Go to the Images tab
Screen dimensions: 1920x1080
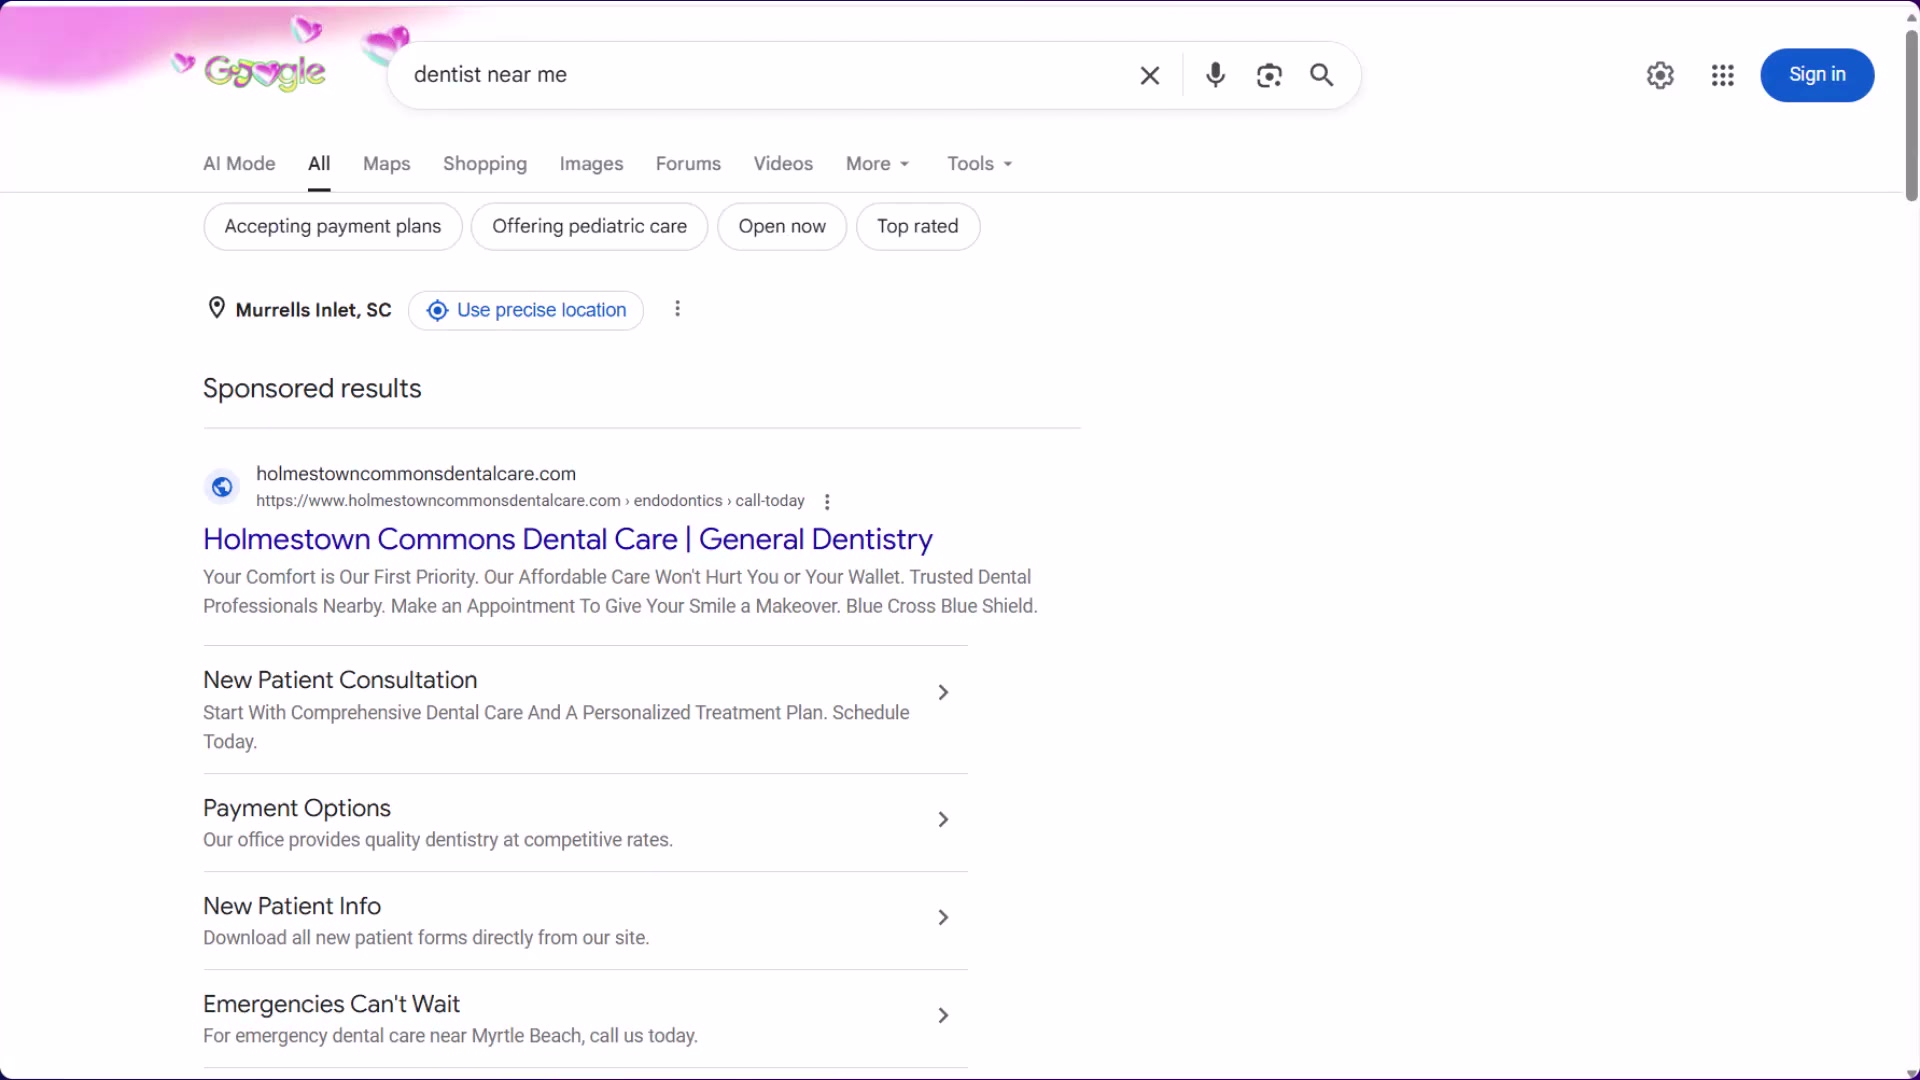click(591, 164)
